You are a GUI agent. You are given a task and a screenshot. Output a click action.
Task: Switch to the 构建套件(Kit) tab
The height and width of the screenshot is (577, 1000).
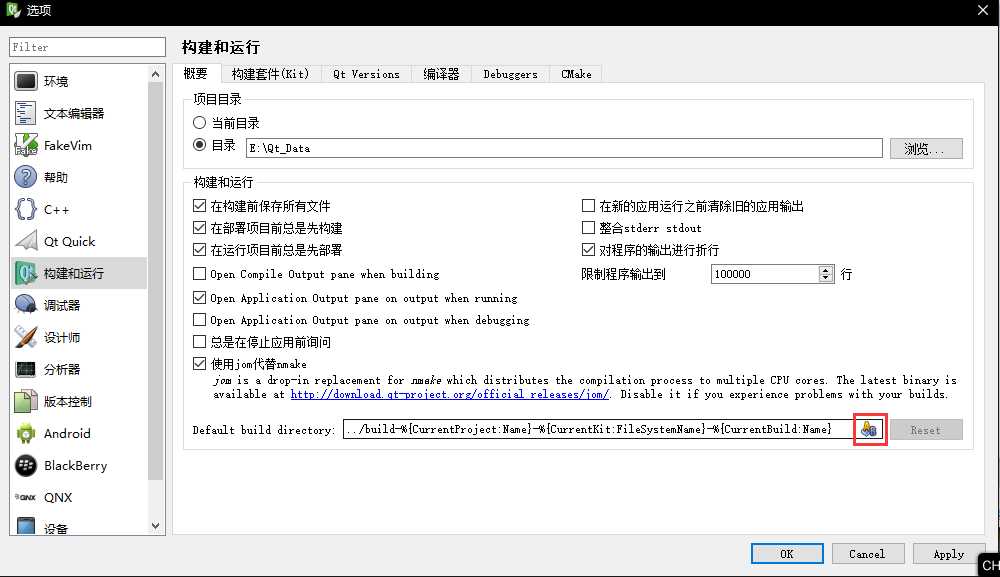(270, 74)
